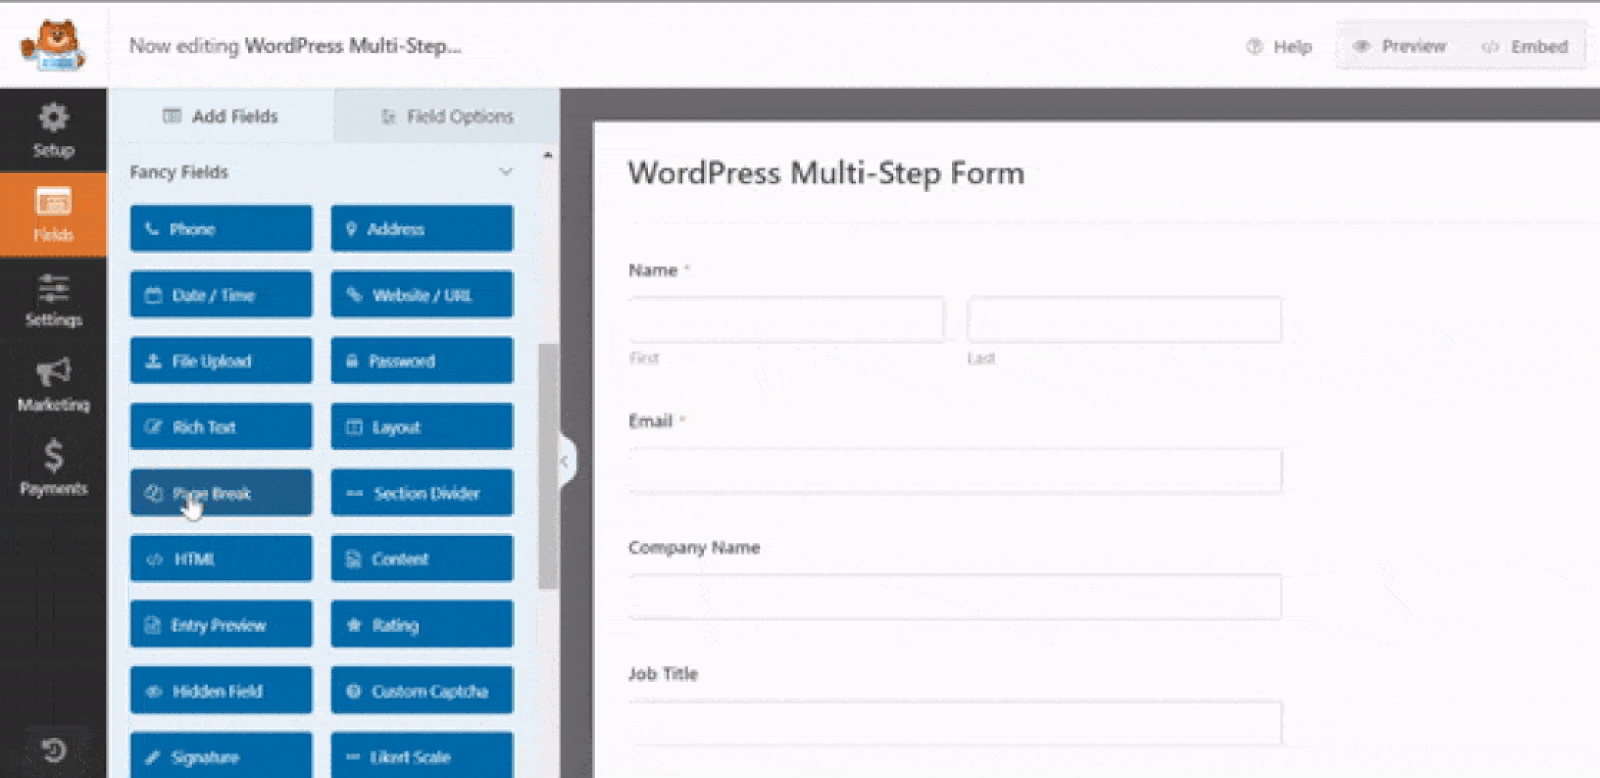This screenshot has width=1600, height=778.
Task: Add a Rich Text field
Action: 221,427
